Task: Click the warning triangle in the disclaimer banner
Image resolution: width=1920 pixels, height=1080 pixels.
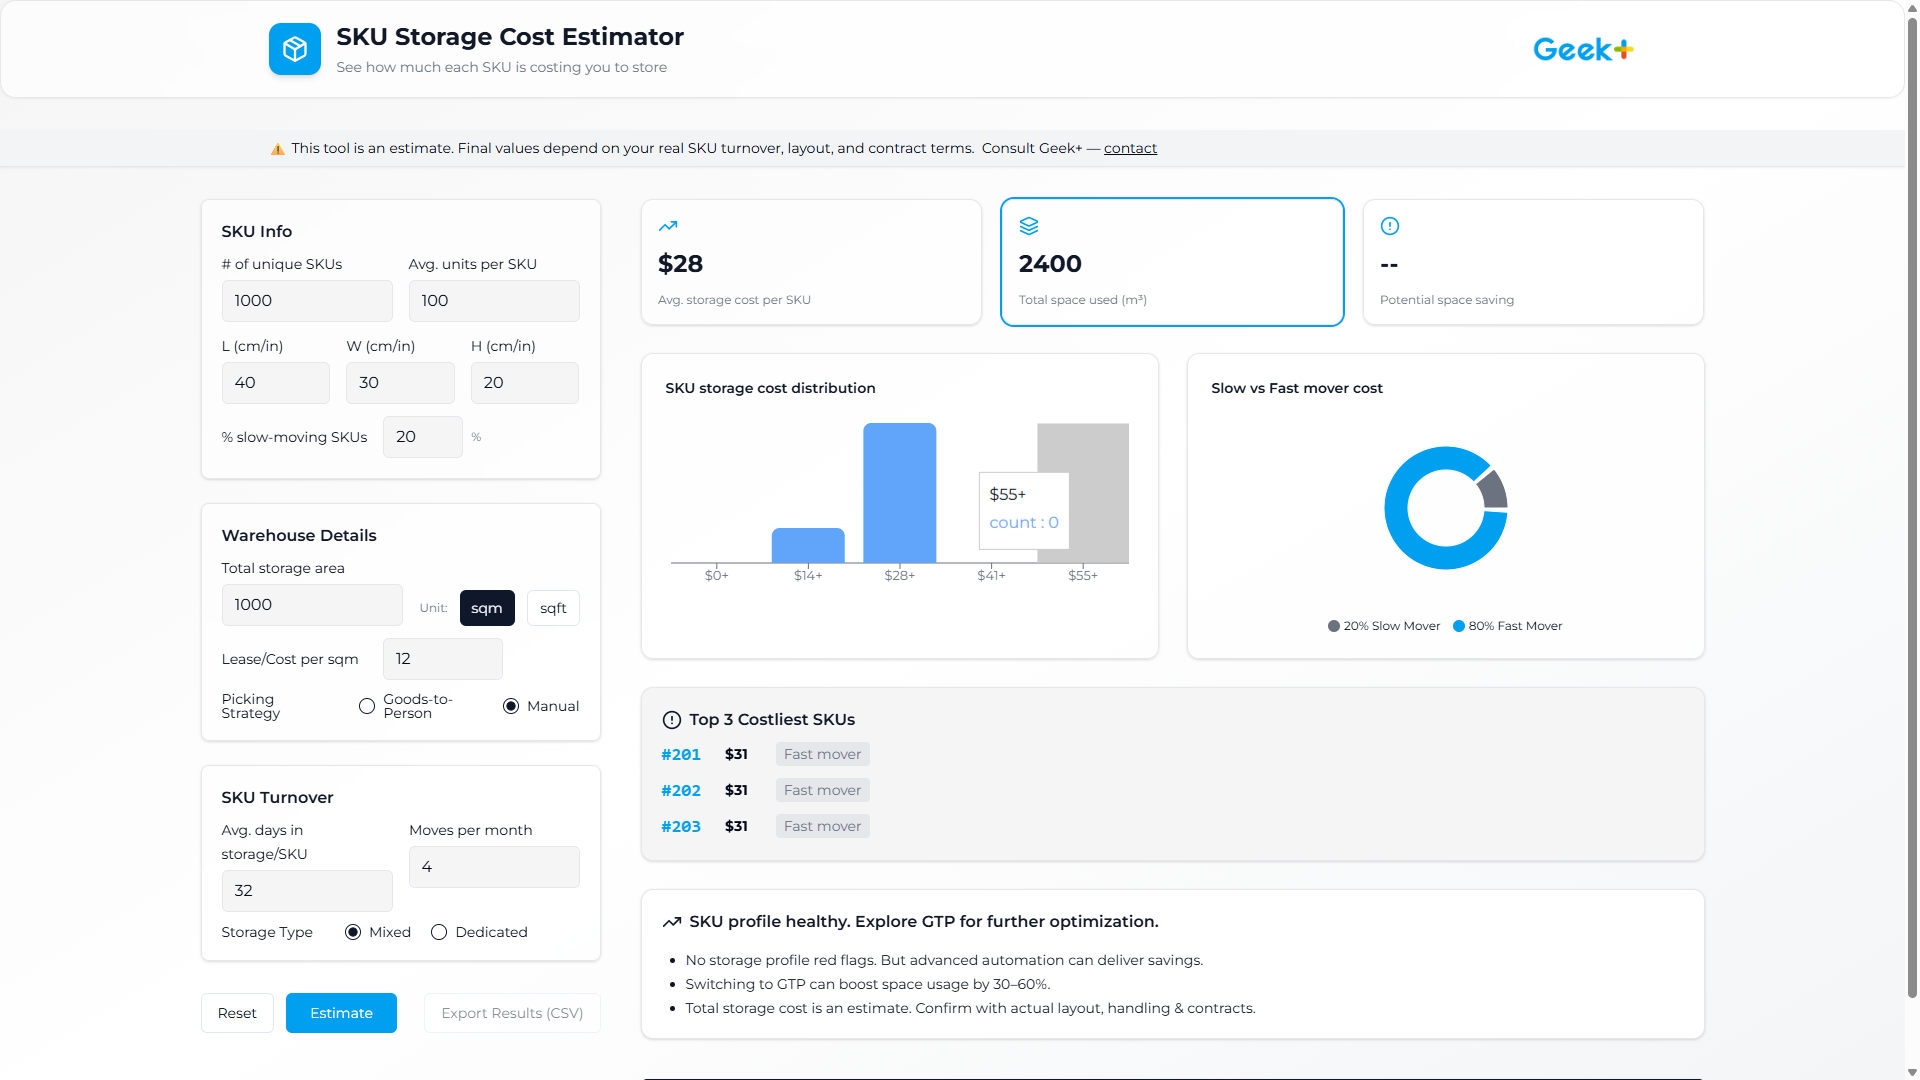Action: tap(277, 148)
